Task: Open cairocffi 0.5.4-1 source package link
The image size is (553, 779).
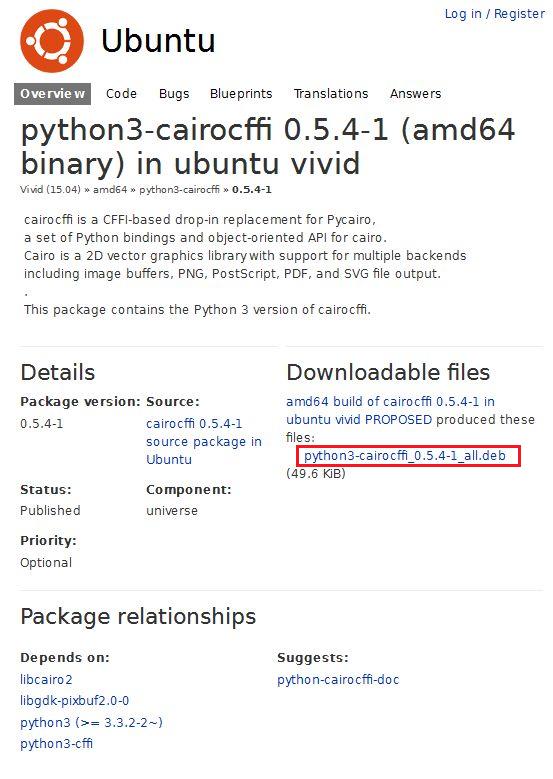Action: coord(204,442)
